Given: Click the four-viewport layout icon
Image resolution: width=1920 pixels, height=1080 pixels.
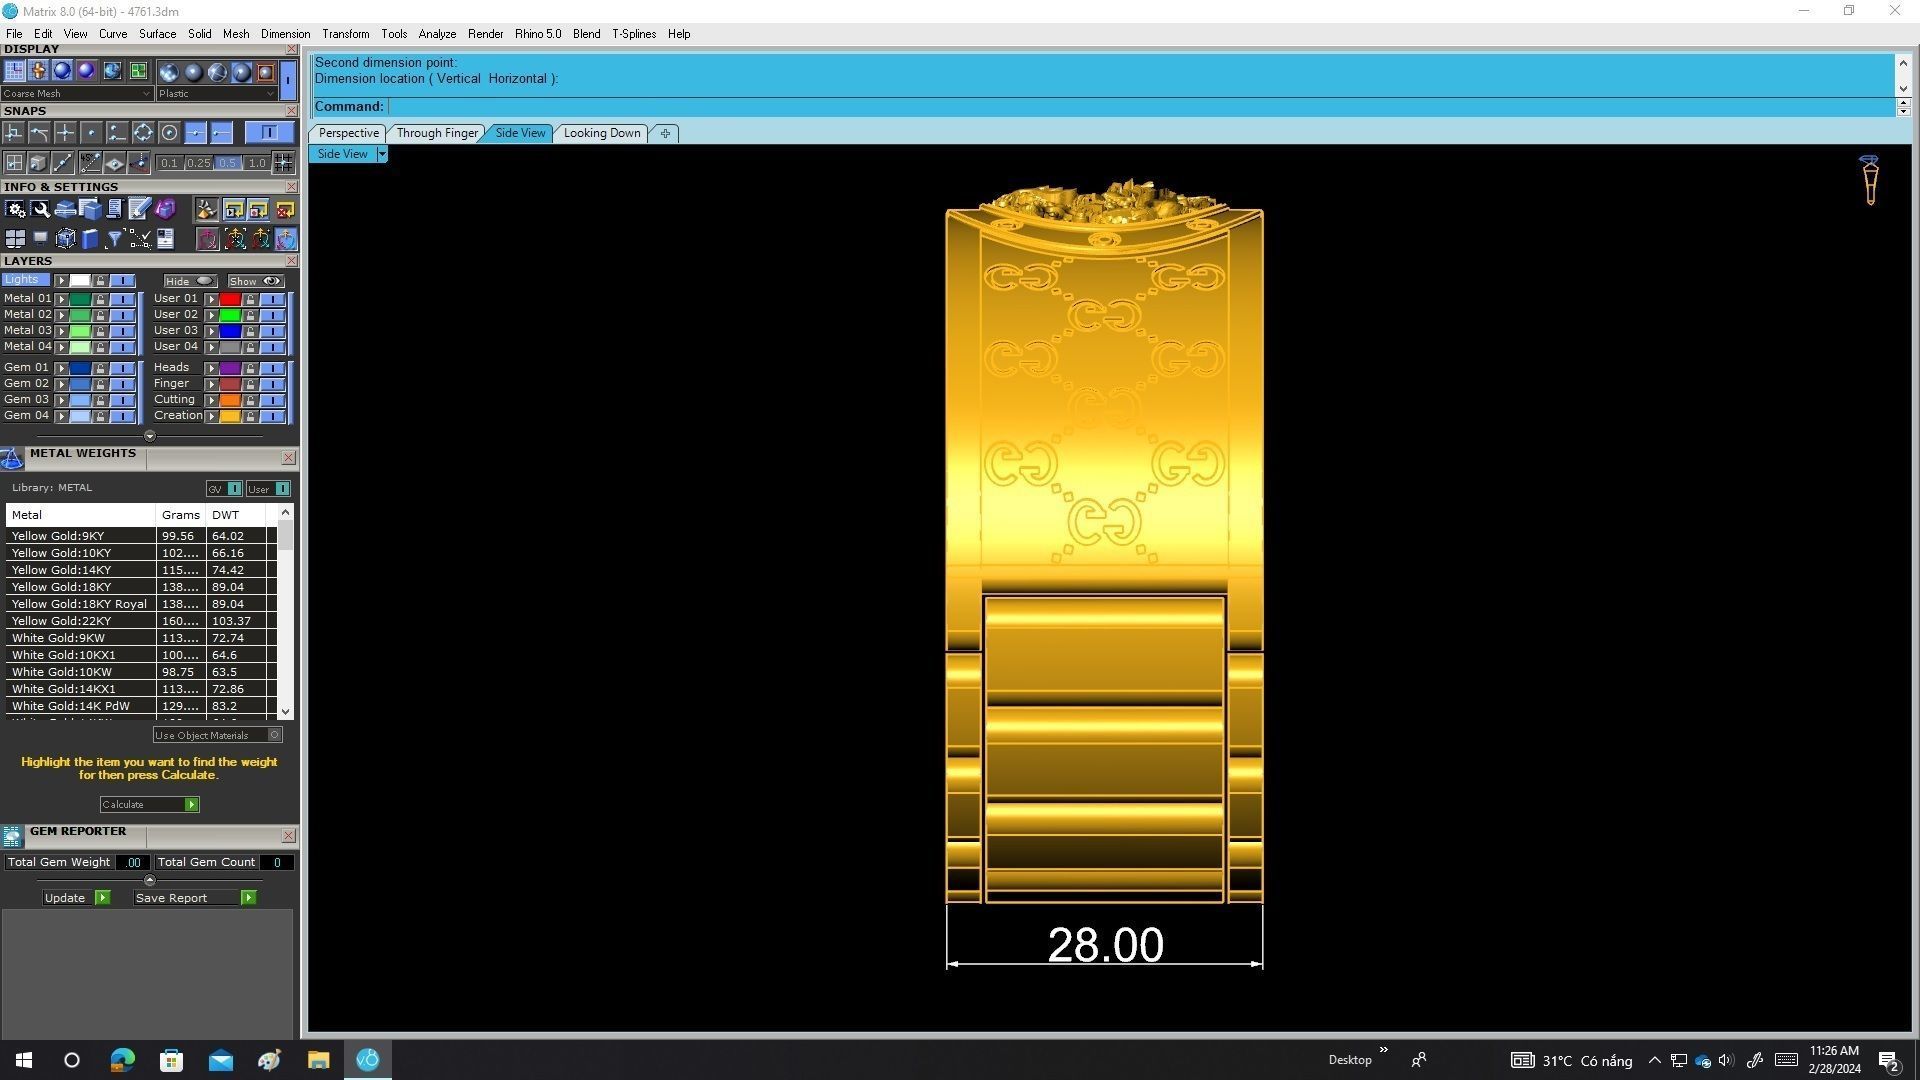Looking at the screenshot, I should click(15, 238).
